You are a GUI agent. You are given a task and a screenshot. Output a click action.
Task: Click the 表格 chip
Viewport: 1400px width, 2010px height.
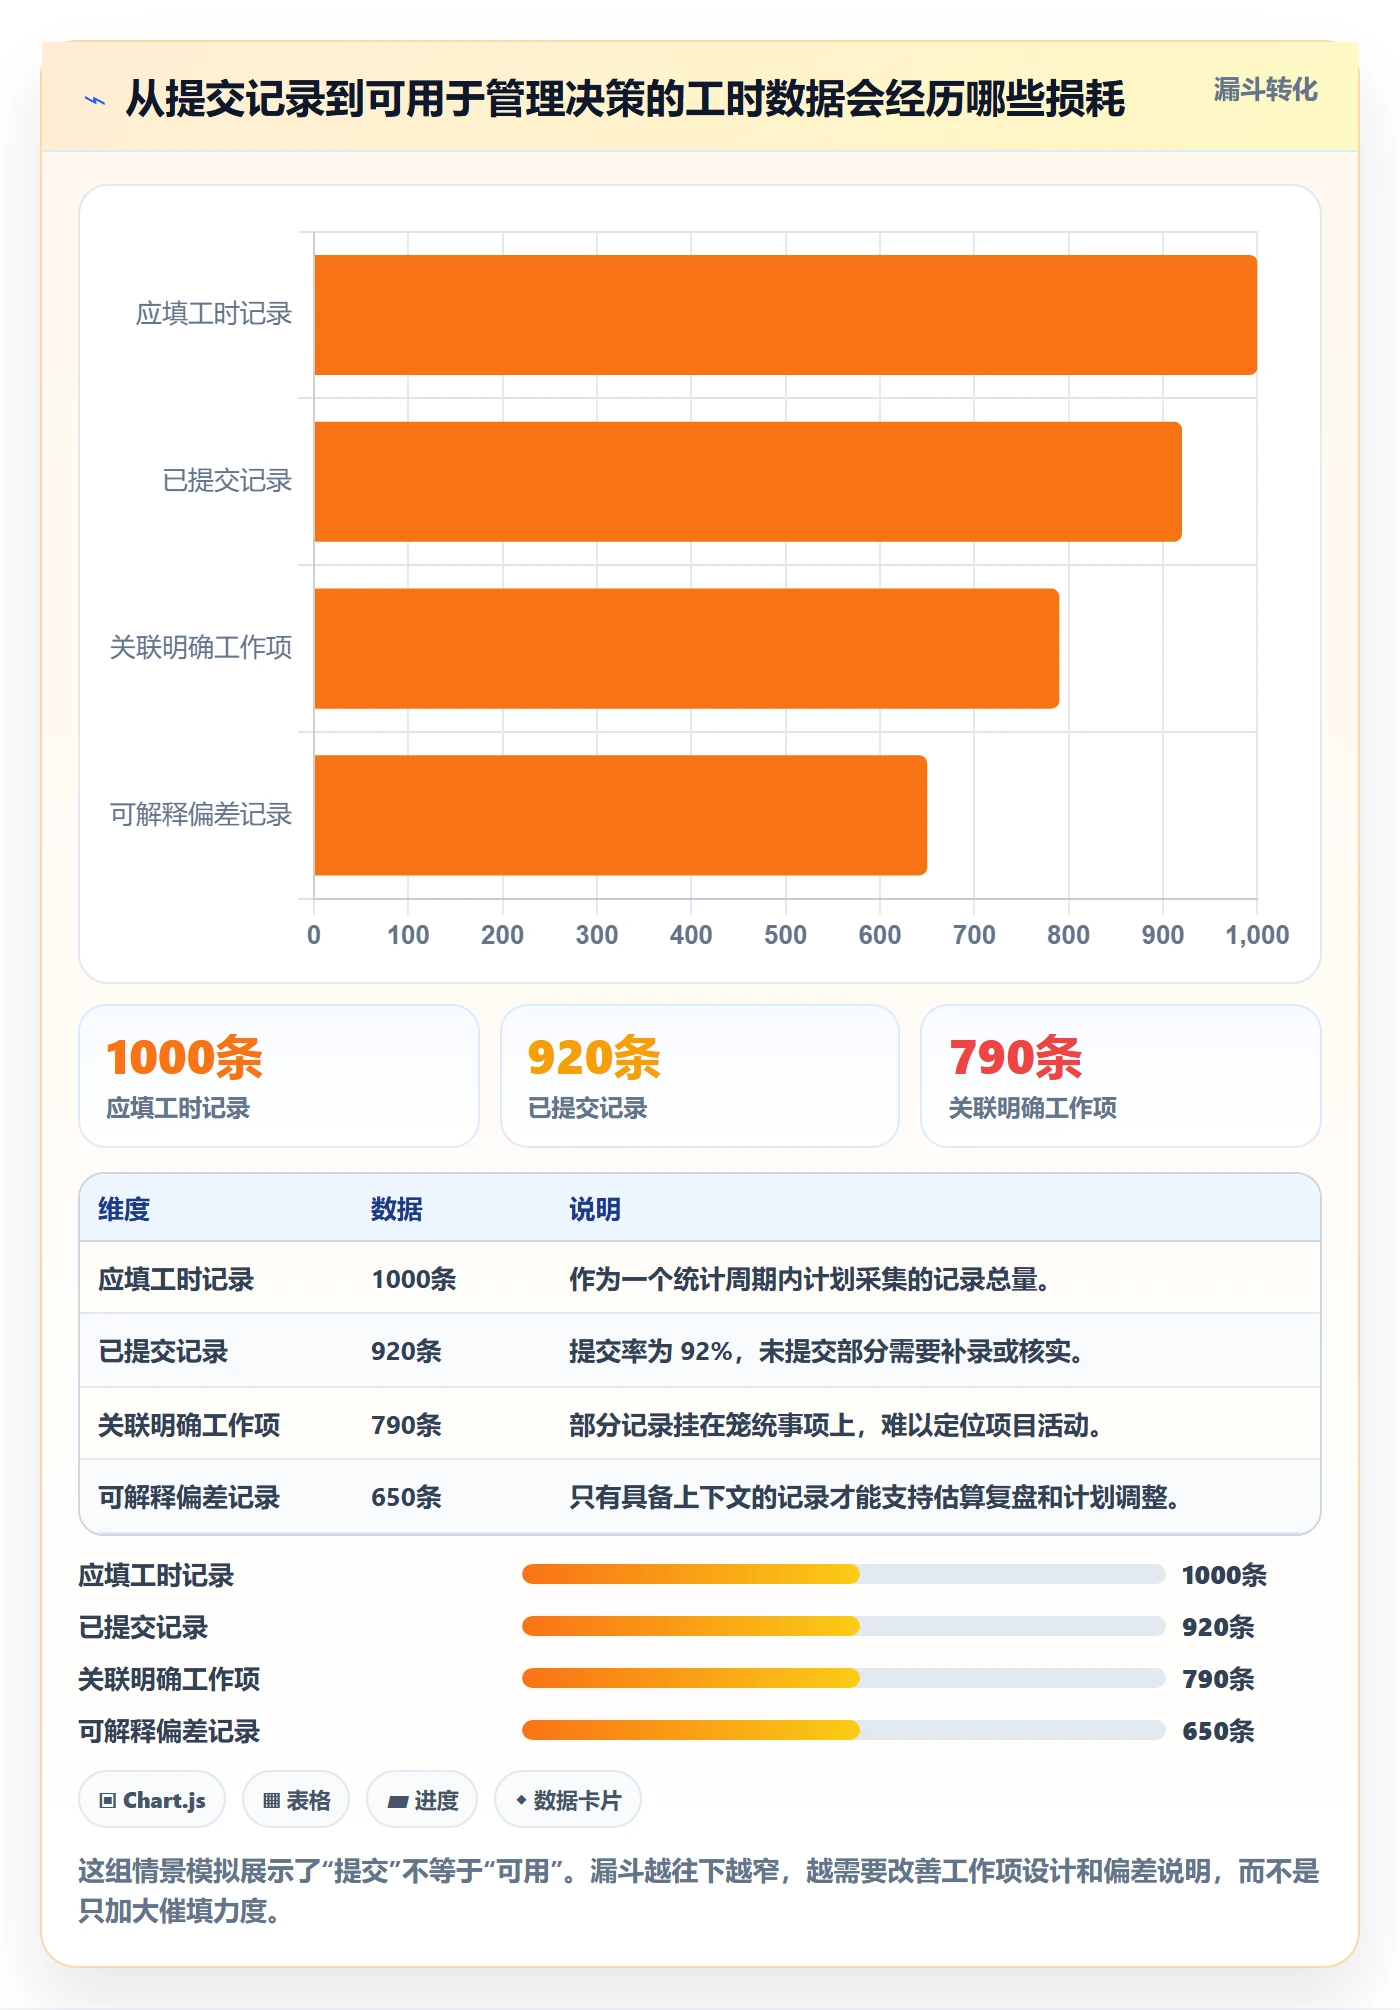pos(296,1800)
